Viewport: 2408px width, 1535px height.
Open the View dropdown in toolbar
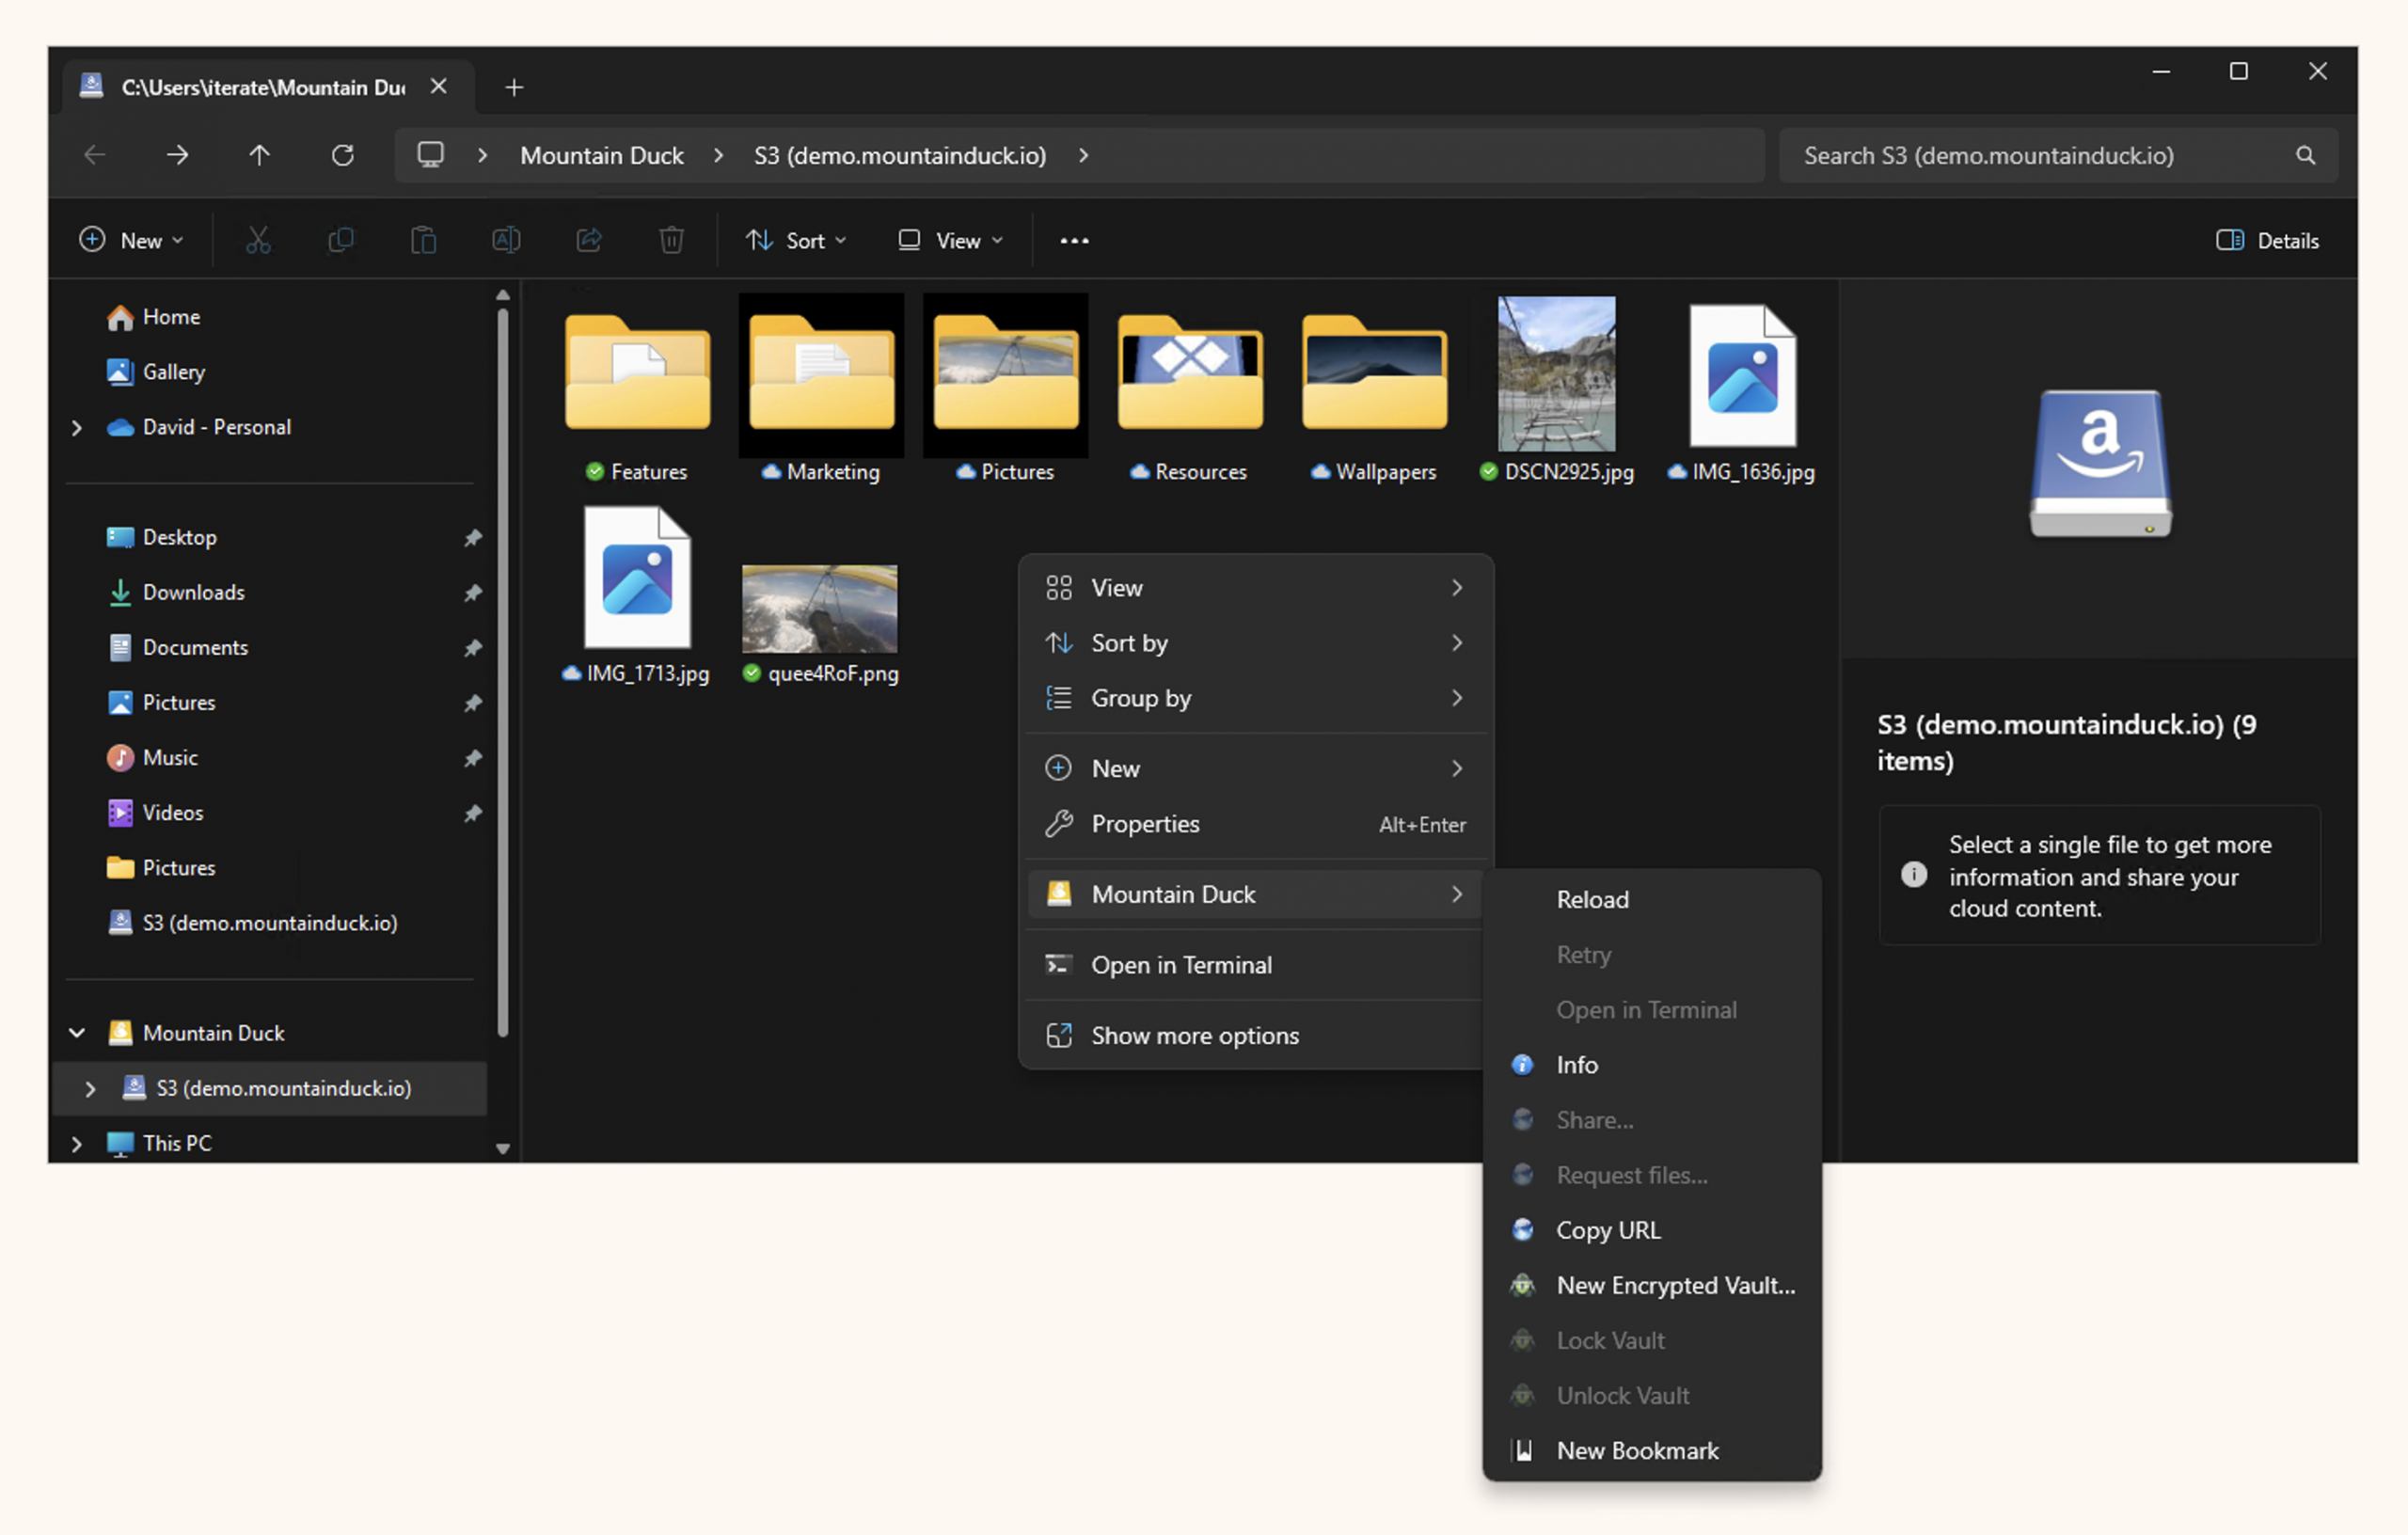[950, 240]
